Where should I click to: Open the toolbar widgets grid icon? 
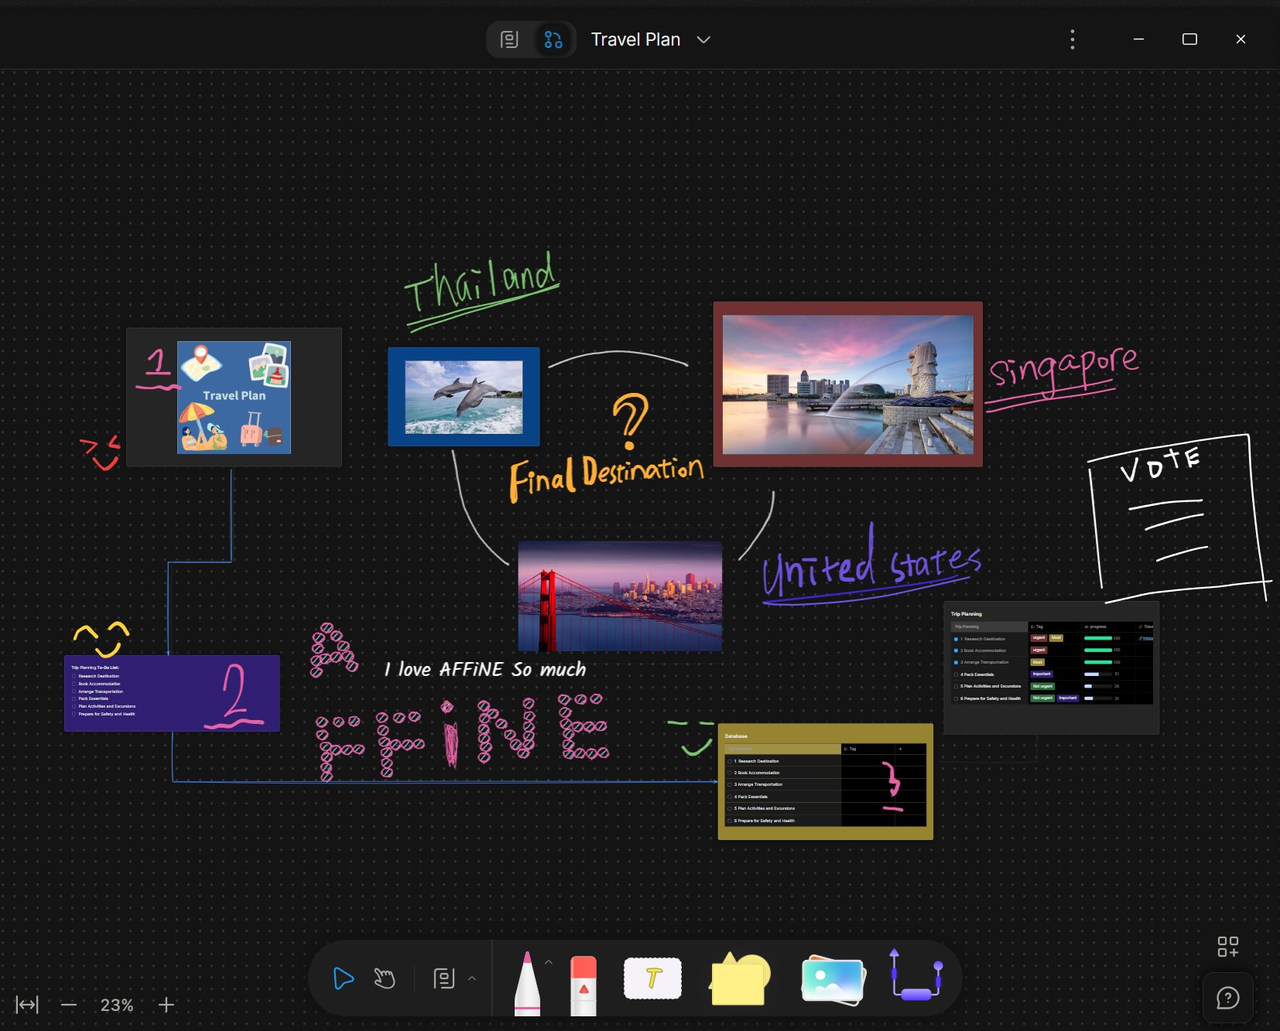(x=1228, y=946)
